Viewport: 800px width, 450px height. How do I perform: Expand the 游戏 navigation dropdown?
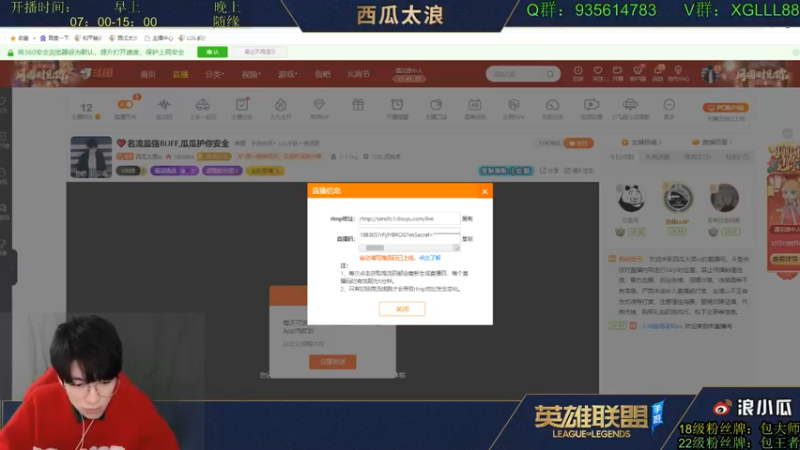tap(287, 74)
